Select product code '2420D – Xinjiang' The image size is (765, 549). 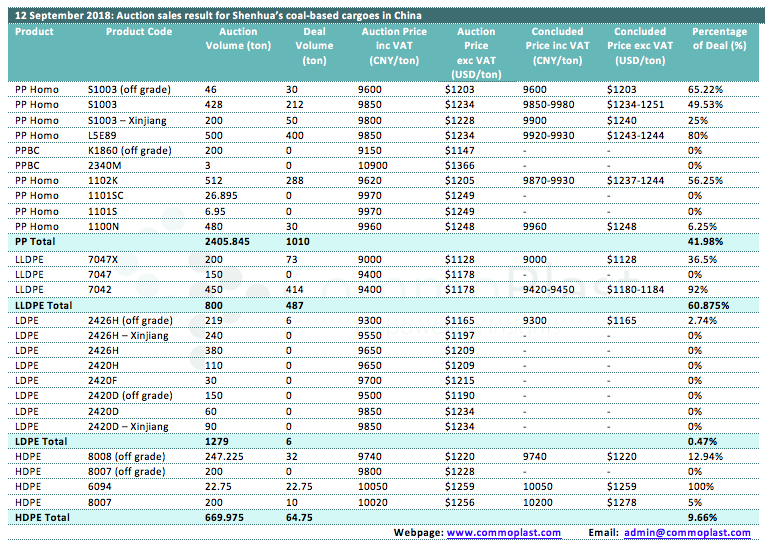coord(128,427)
